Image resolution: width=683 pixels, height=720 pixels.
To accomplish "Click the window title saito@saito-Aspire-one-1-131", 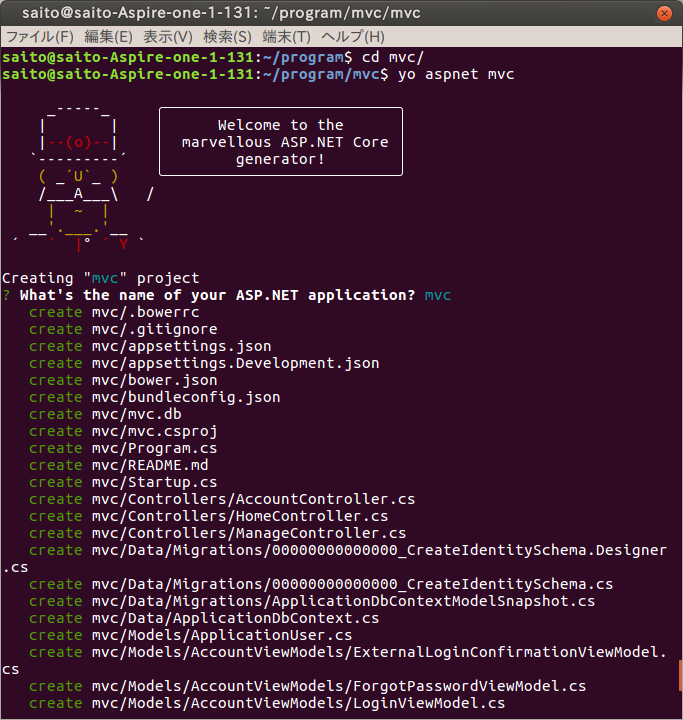I will point(221,13).
